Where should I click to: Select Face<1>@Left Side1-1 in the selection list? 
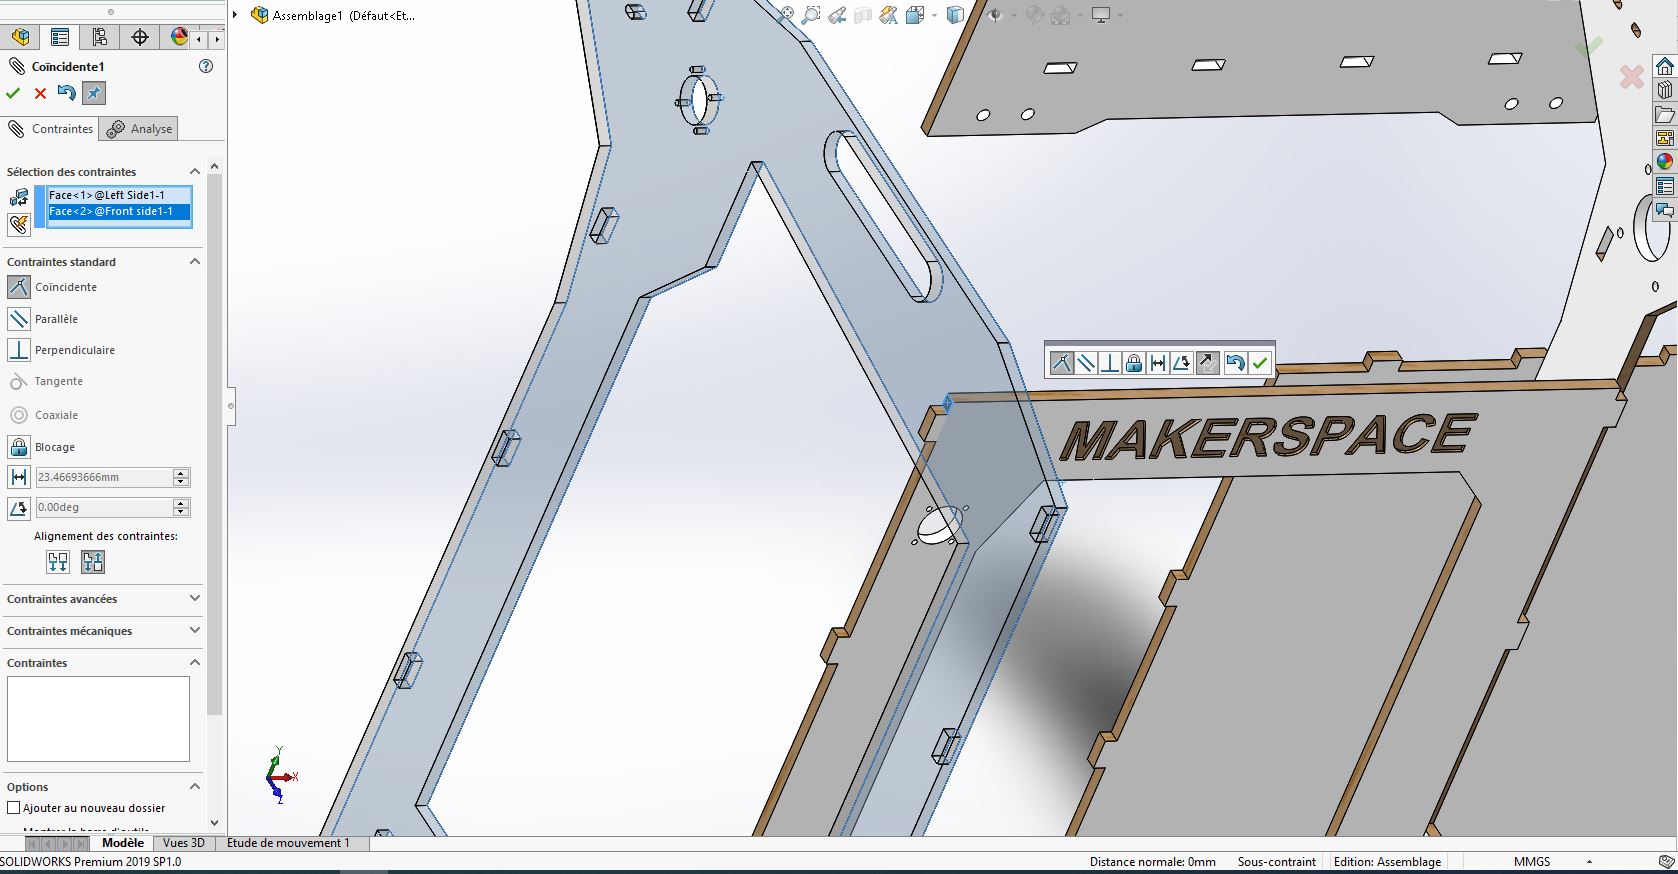pyautogui.click(x=118, y=195)
